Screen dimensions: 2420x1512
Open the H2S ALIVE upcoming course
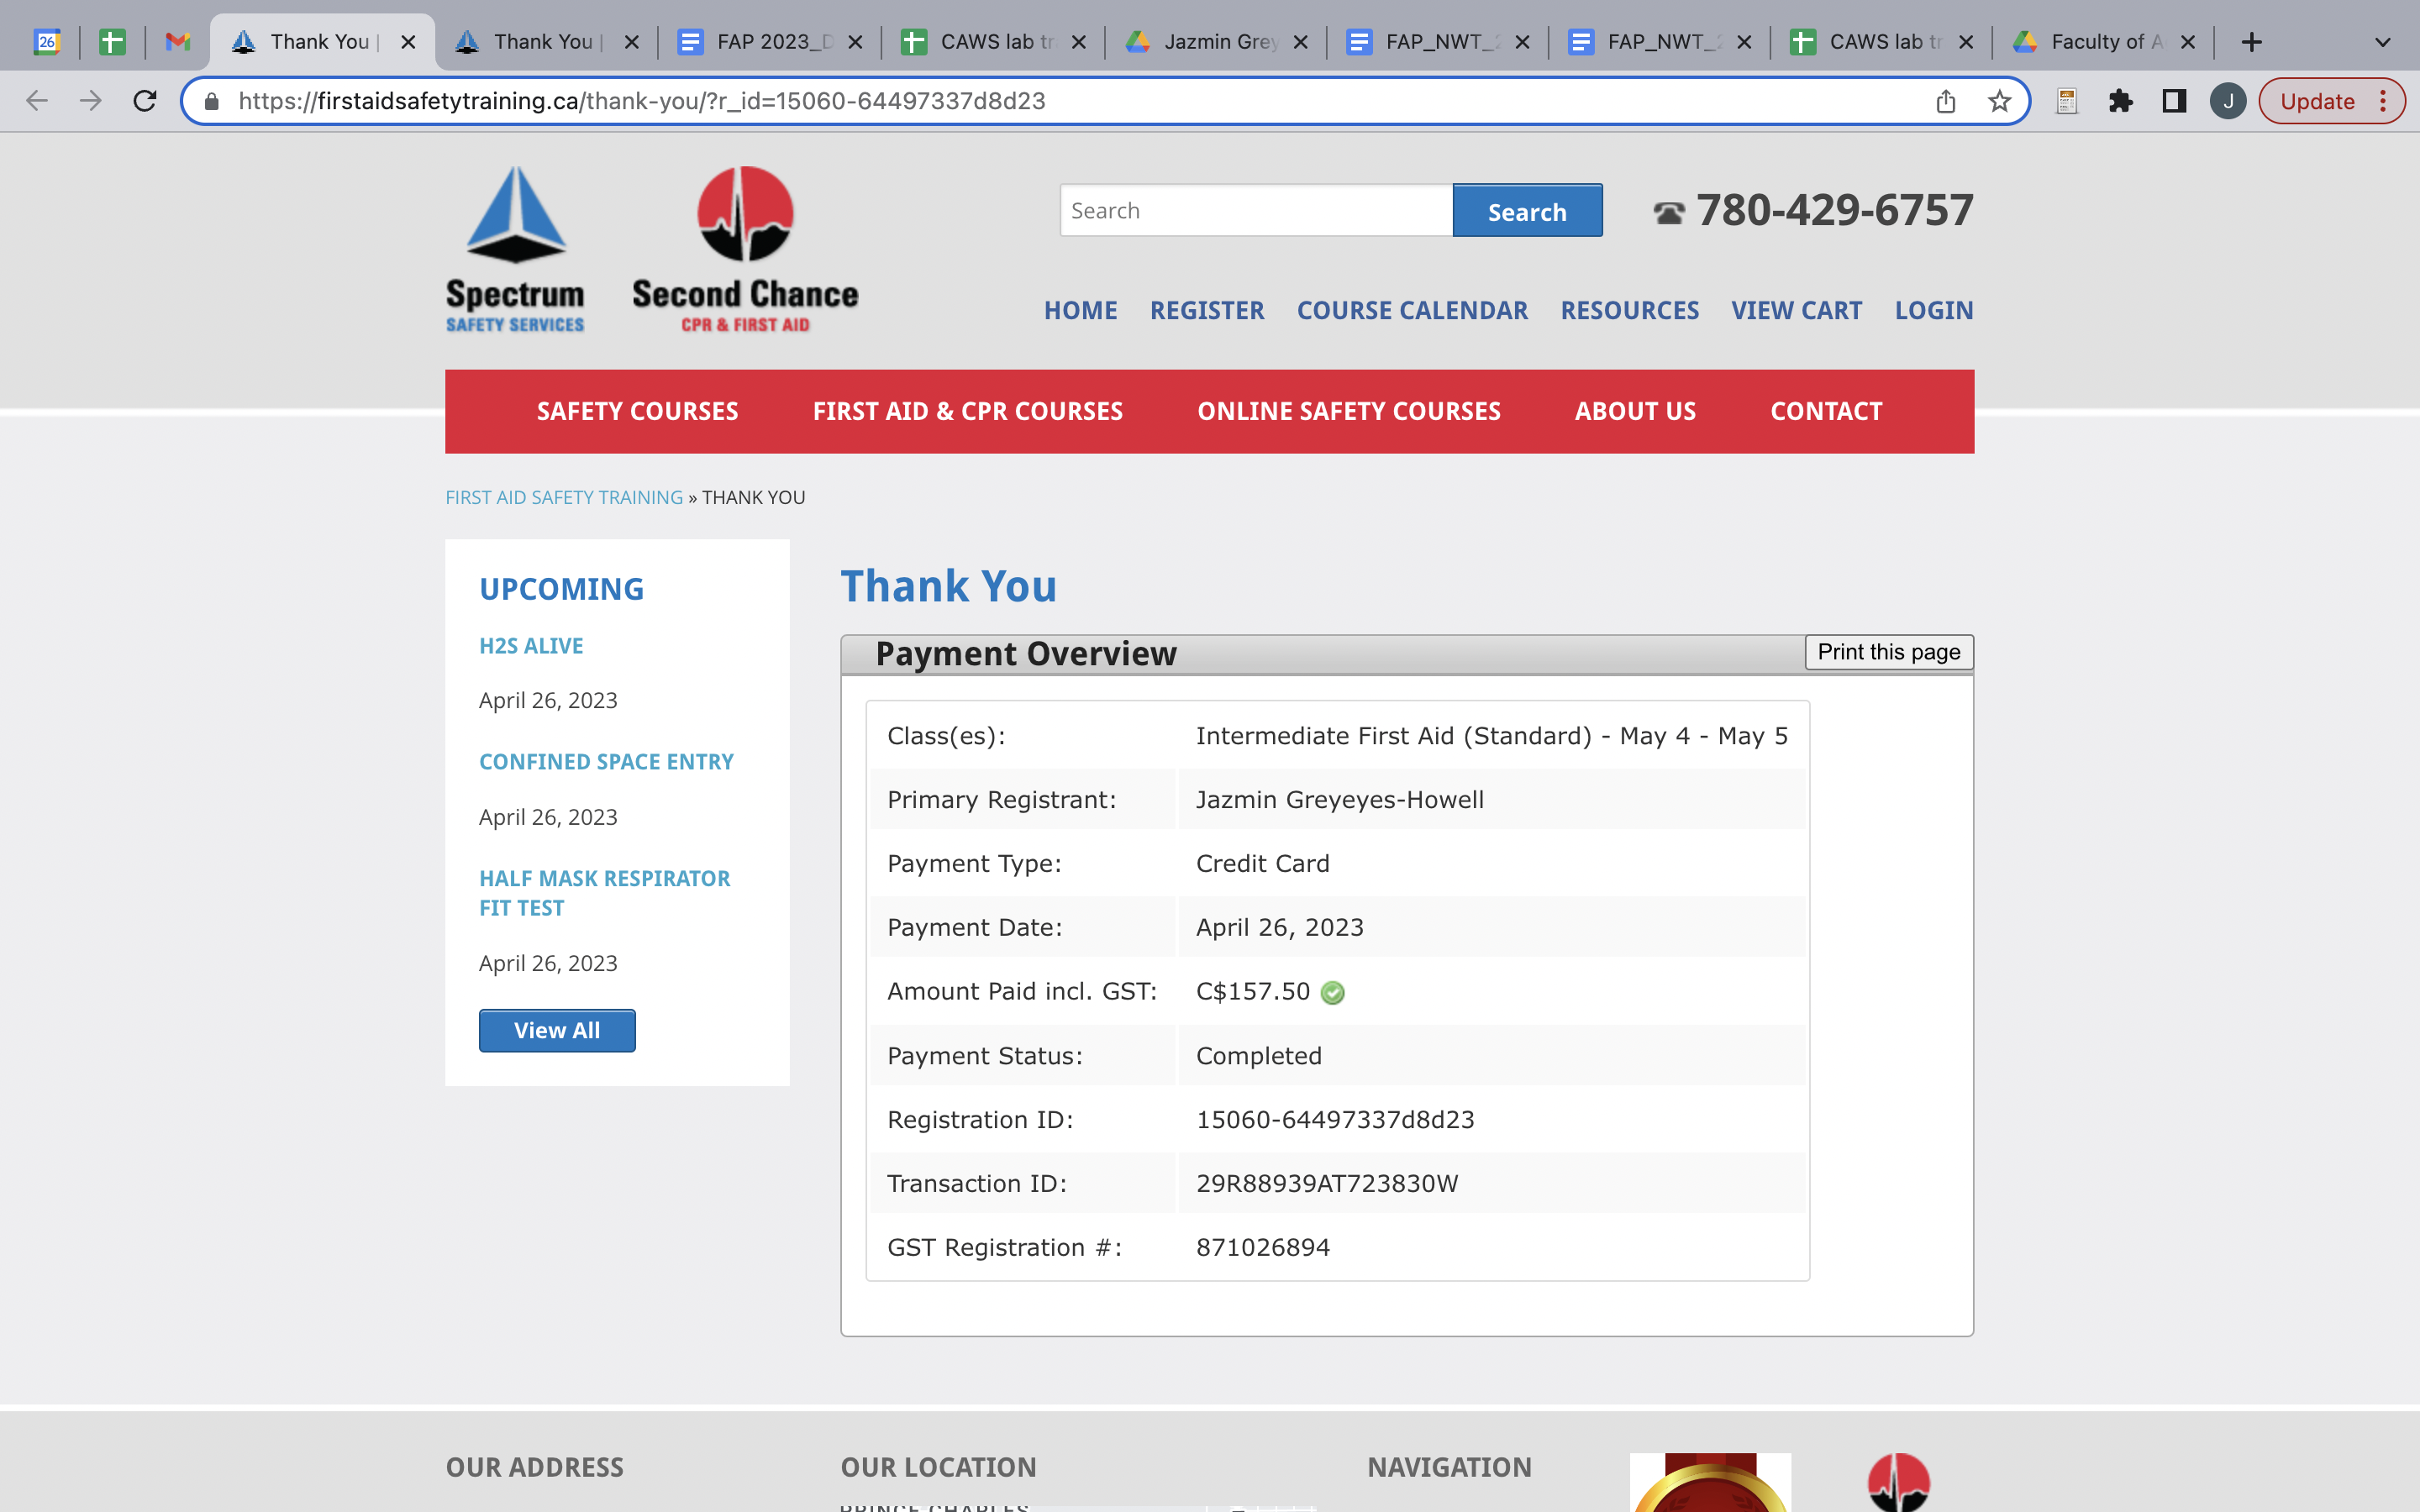[x=531, y=646]
